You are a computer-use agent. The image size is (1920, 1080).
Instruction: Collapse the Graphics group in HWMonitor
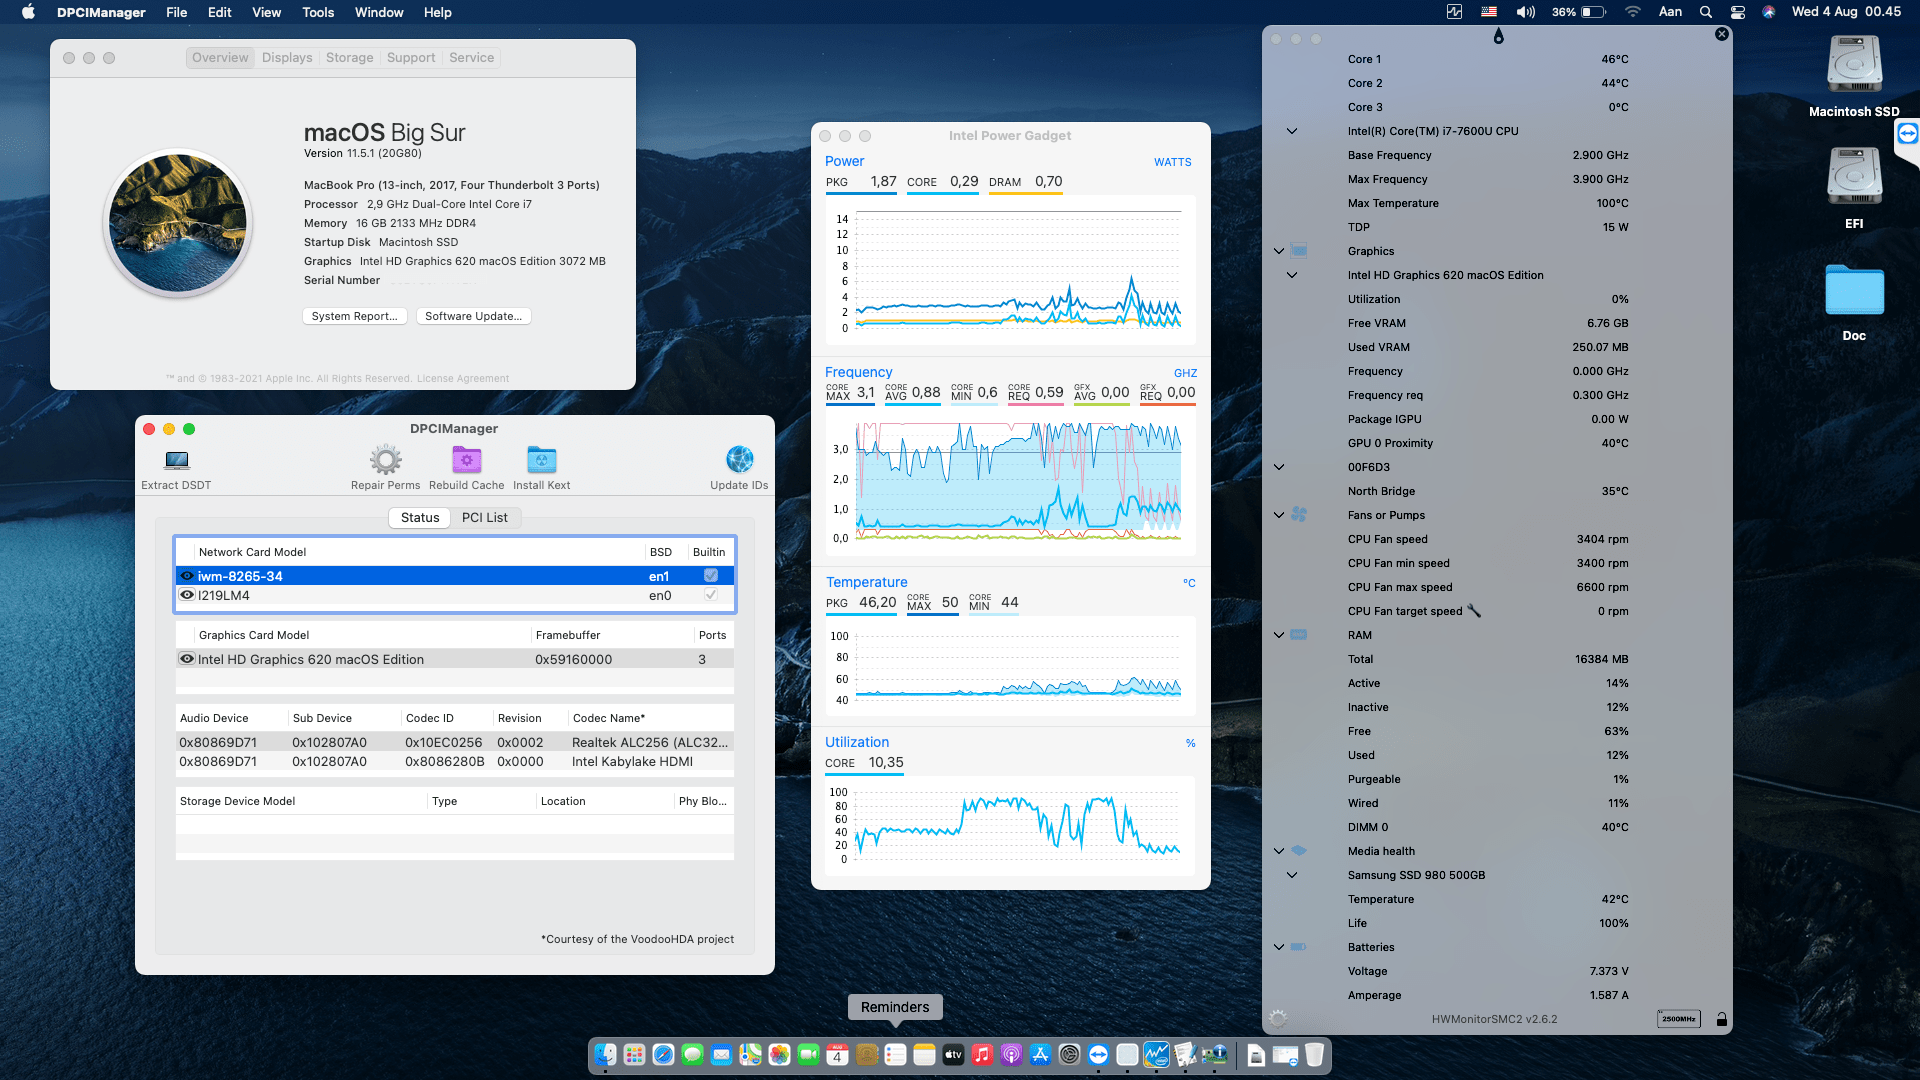1279,251
